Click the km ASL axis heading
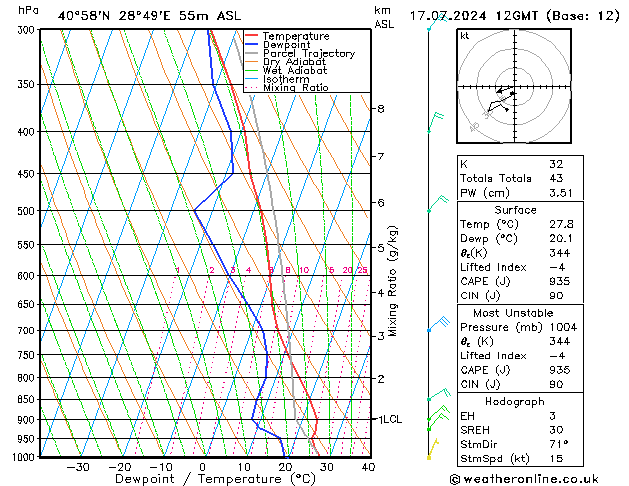Viewport: 629px width, 486px height. coord(384,17)
